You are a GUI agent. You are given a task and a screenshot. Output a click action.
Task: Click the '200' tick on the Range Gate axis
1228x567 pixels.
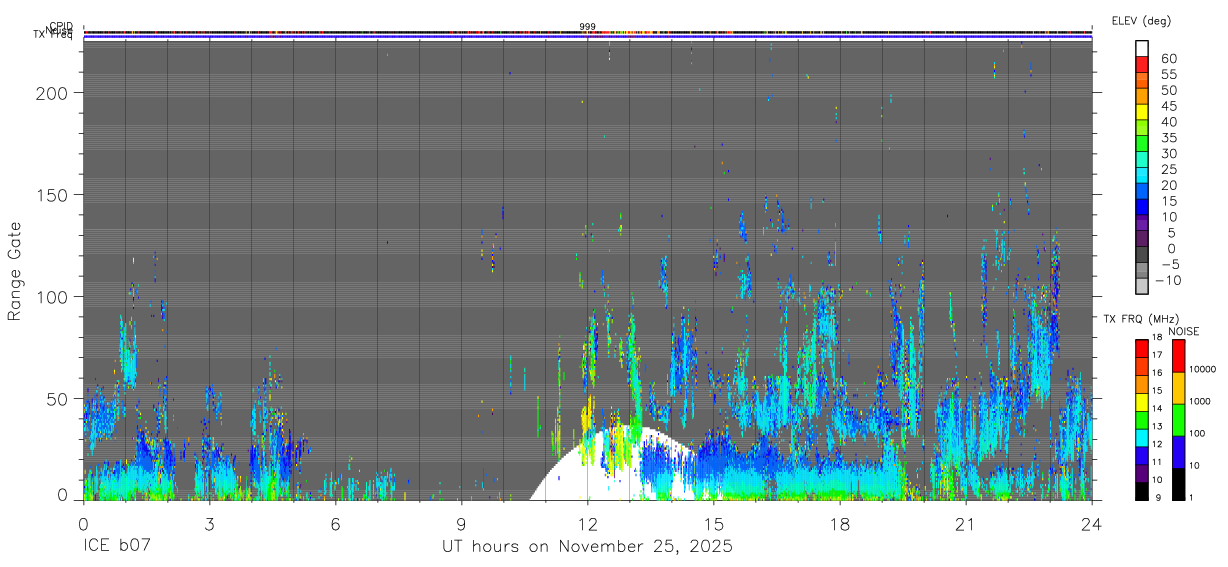click(x=54, y=93)
